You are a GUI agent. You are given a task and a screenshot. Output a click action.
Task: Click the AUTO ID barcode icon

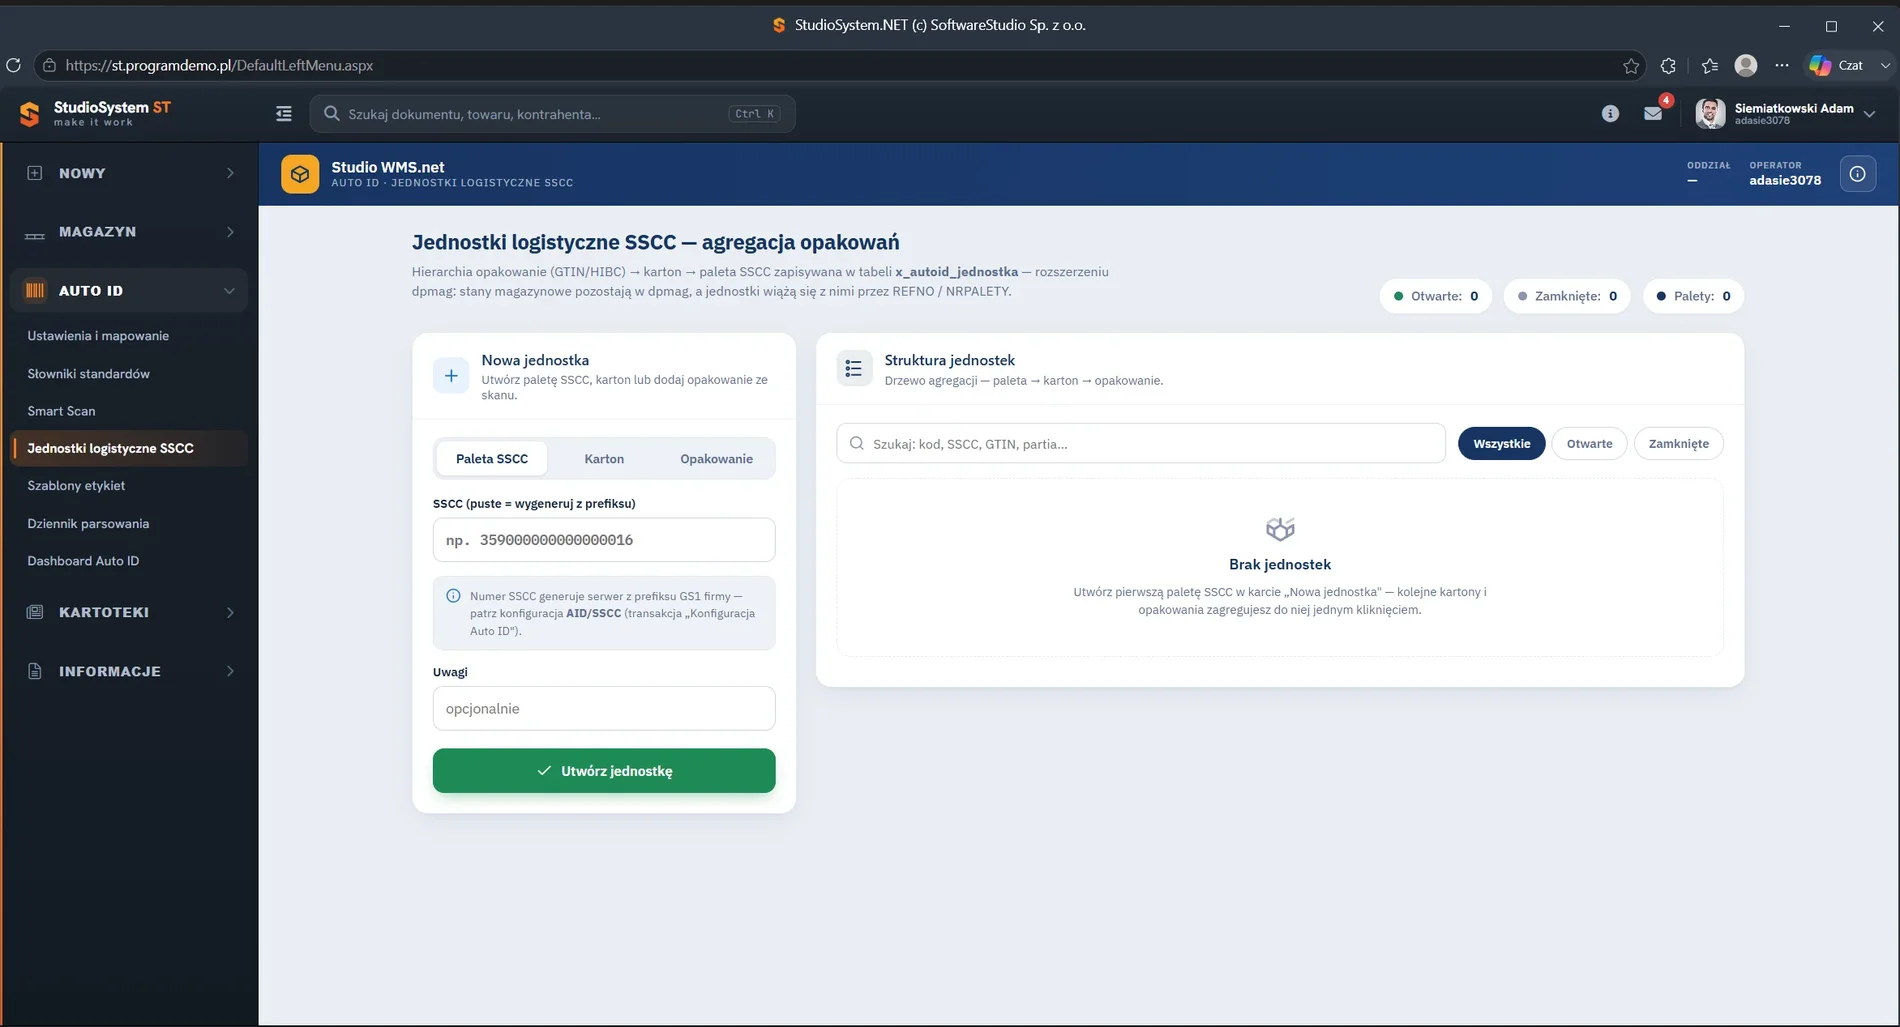coord(35,291)
